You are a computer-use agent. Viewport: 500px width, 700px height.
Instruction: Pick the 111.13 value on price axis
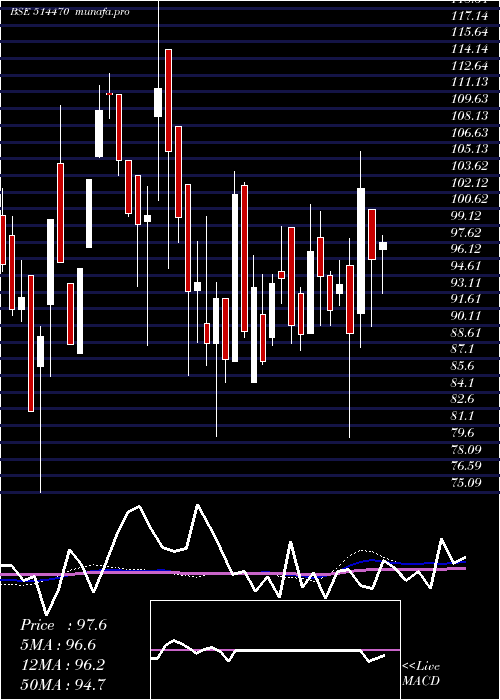pos(469,83)
